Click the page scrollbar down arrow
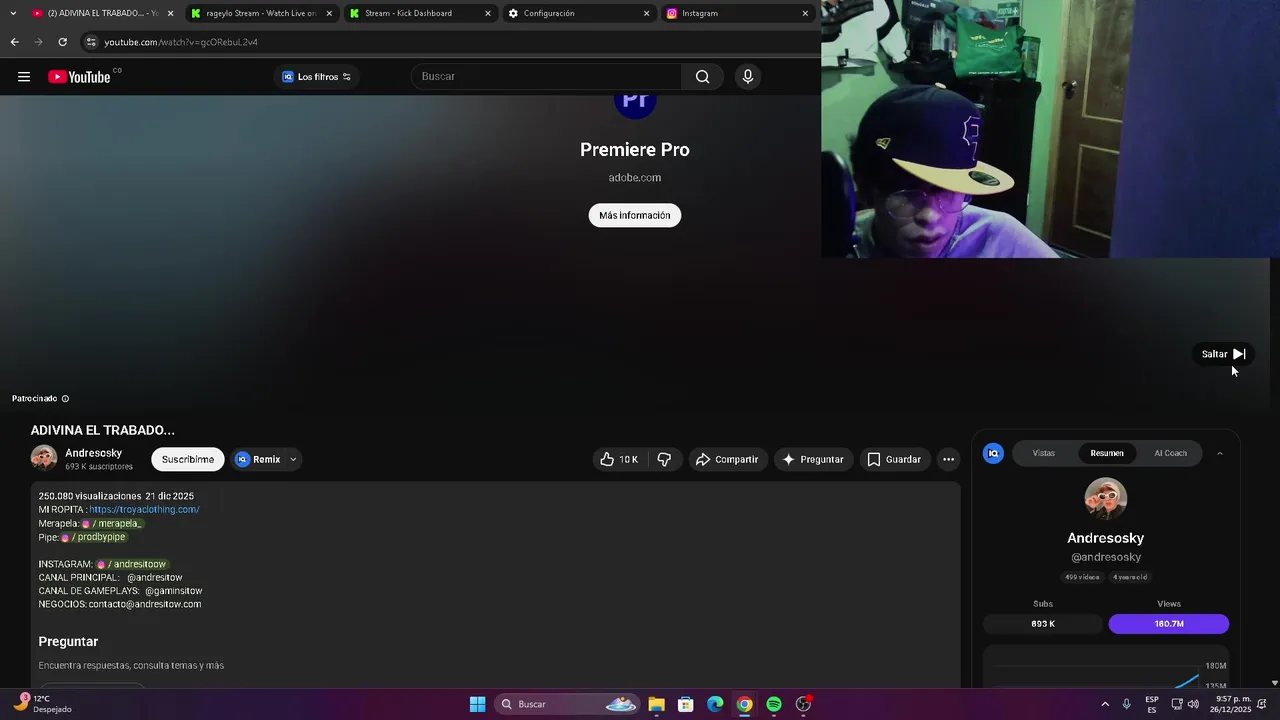 click(1274, 683)
